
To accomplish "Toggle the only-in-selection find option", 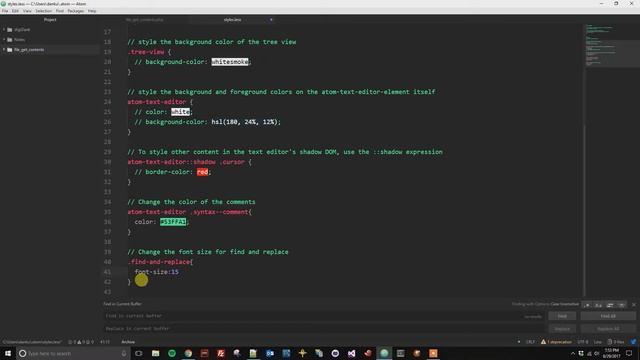I will coord(610,304).
